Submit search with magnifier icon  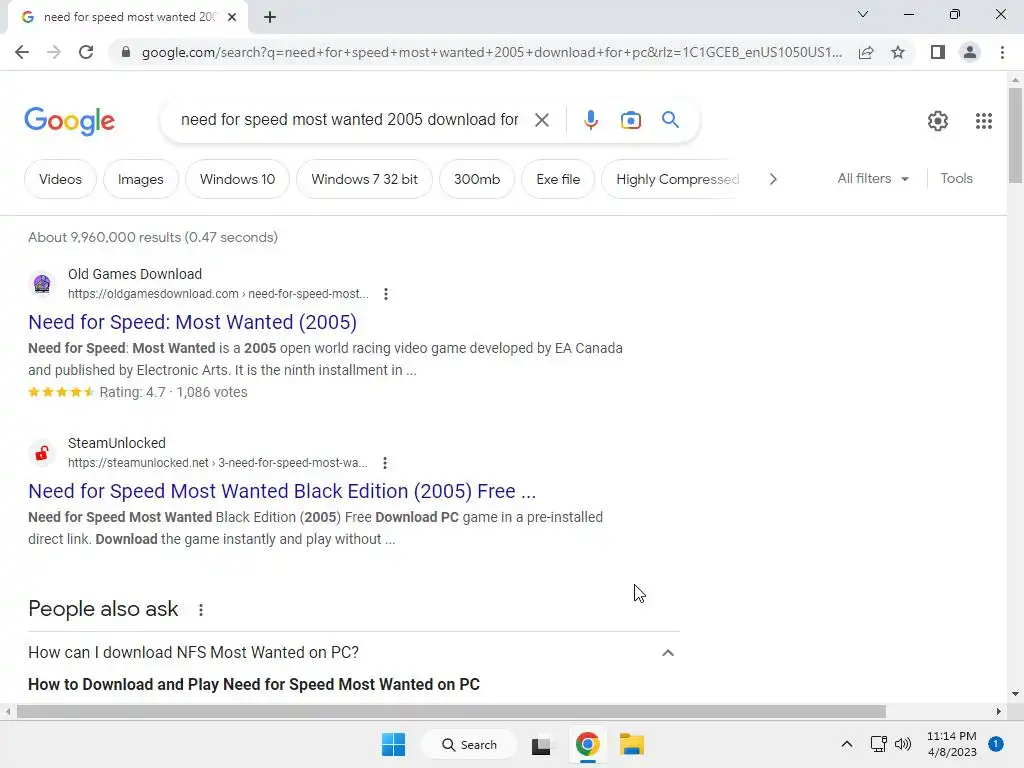point(670,120)
